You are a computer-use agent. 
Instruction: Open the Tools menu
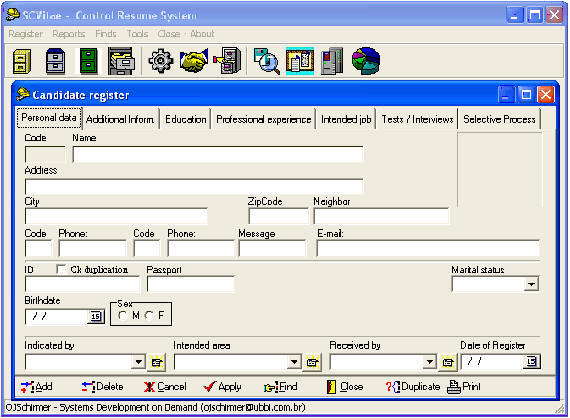(x=137, y=34)
